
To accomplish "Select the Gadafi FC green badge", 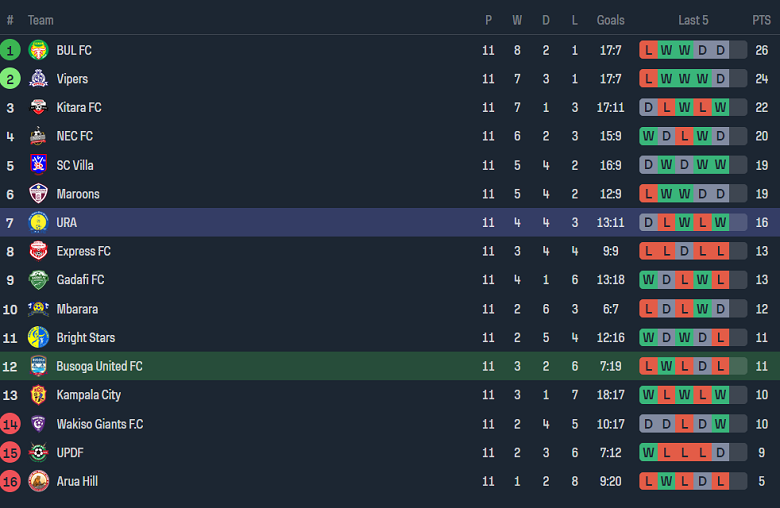I will click(x=39, y=280).
